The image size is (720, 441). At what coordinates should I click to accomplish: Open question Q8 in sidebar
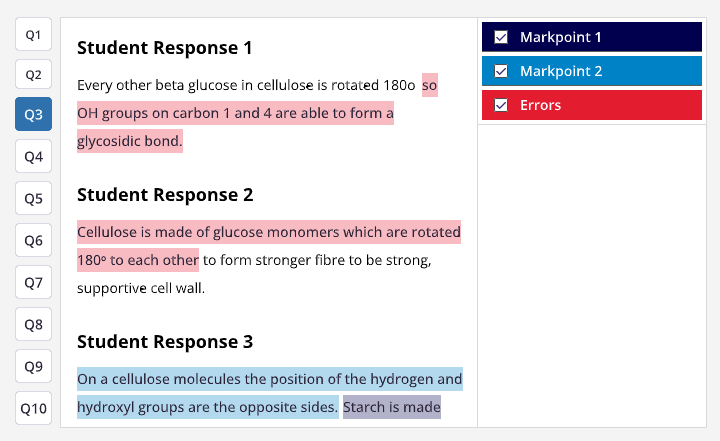(x=33, y=325)
